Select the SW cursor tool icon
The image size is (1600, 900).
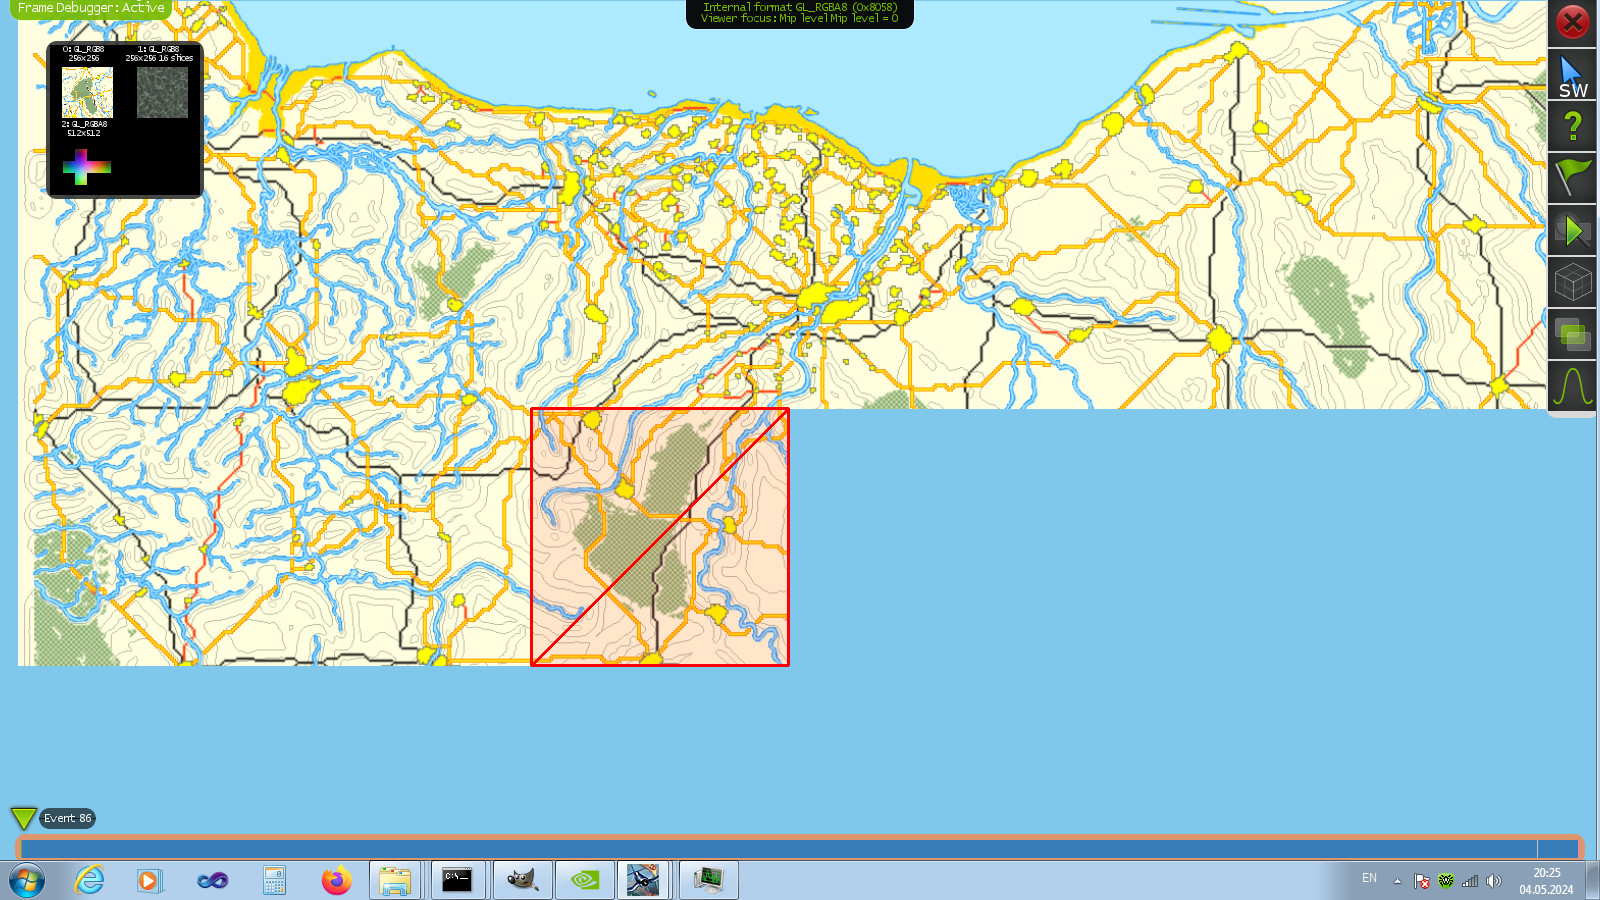[1572, 76]
